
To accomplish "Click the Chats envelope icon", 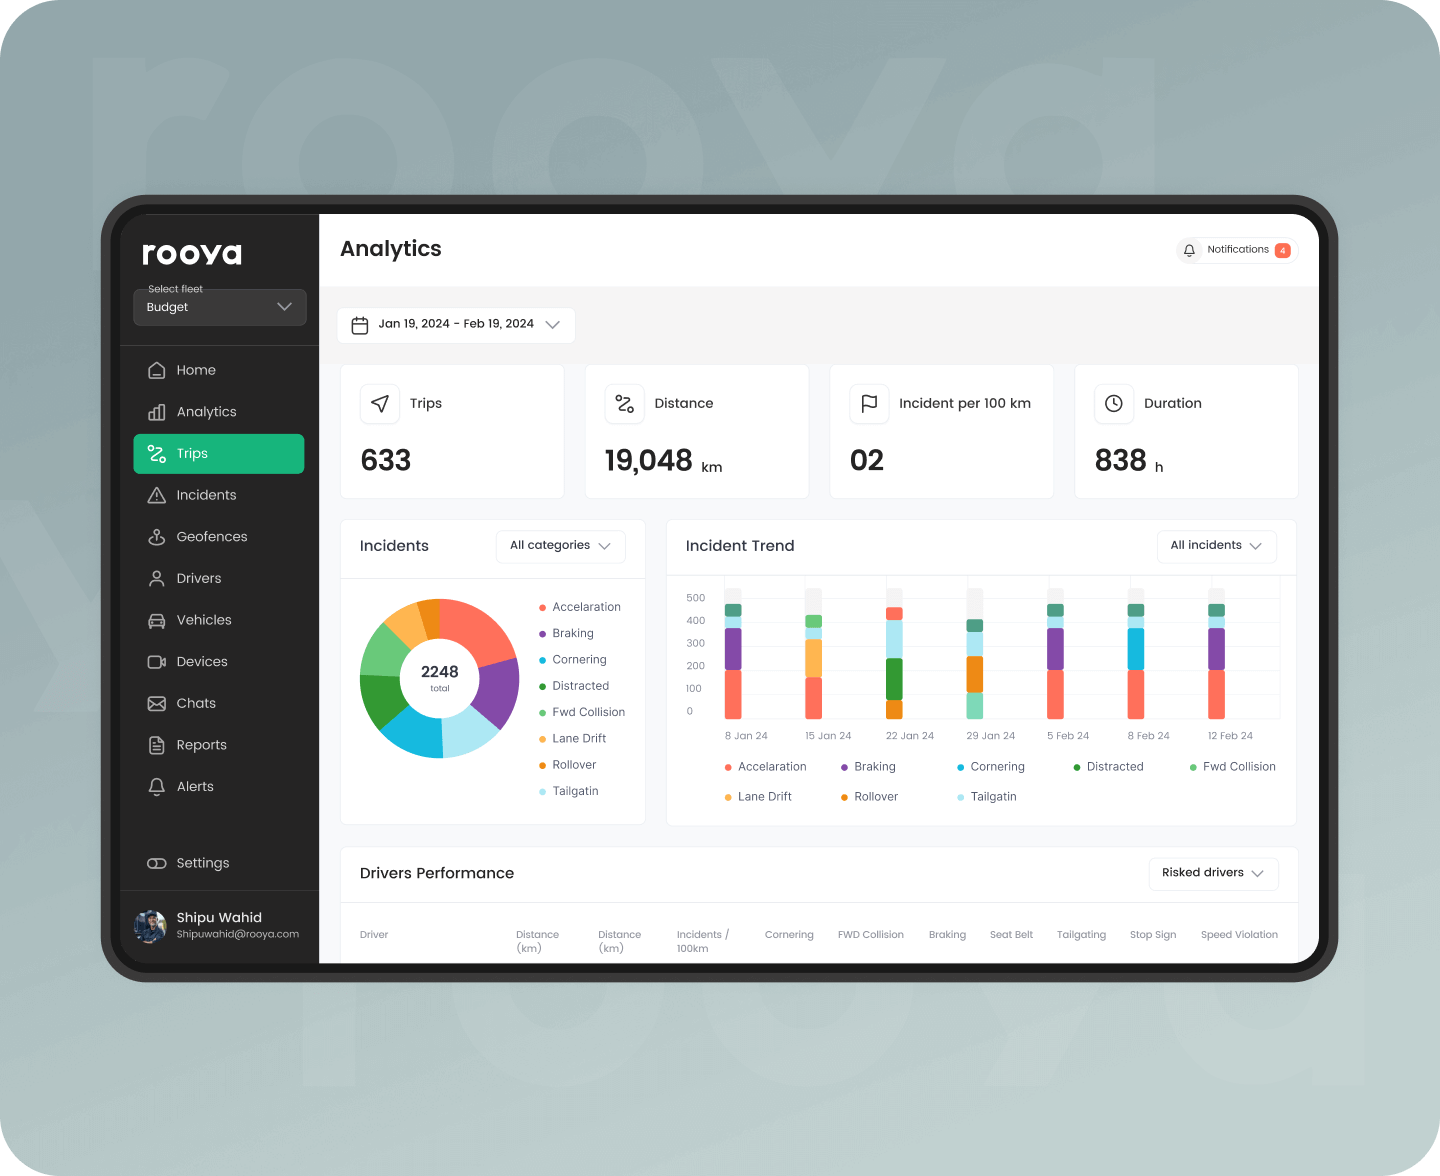I will [x=157, y=703].
